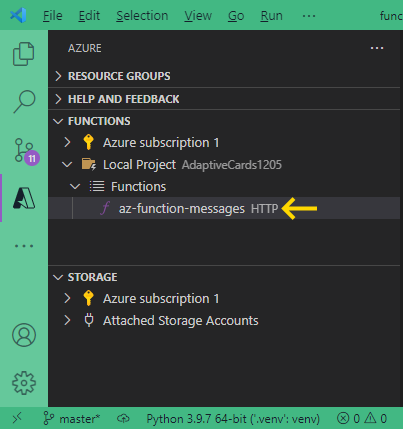Expand Azure subscription 1 under Storage
This screenshot has width=403, height=429.
[67, 298]
